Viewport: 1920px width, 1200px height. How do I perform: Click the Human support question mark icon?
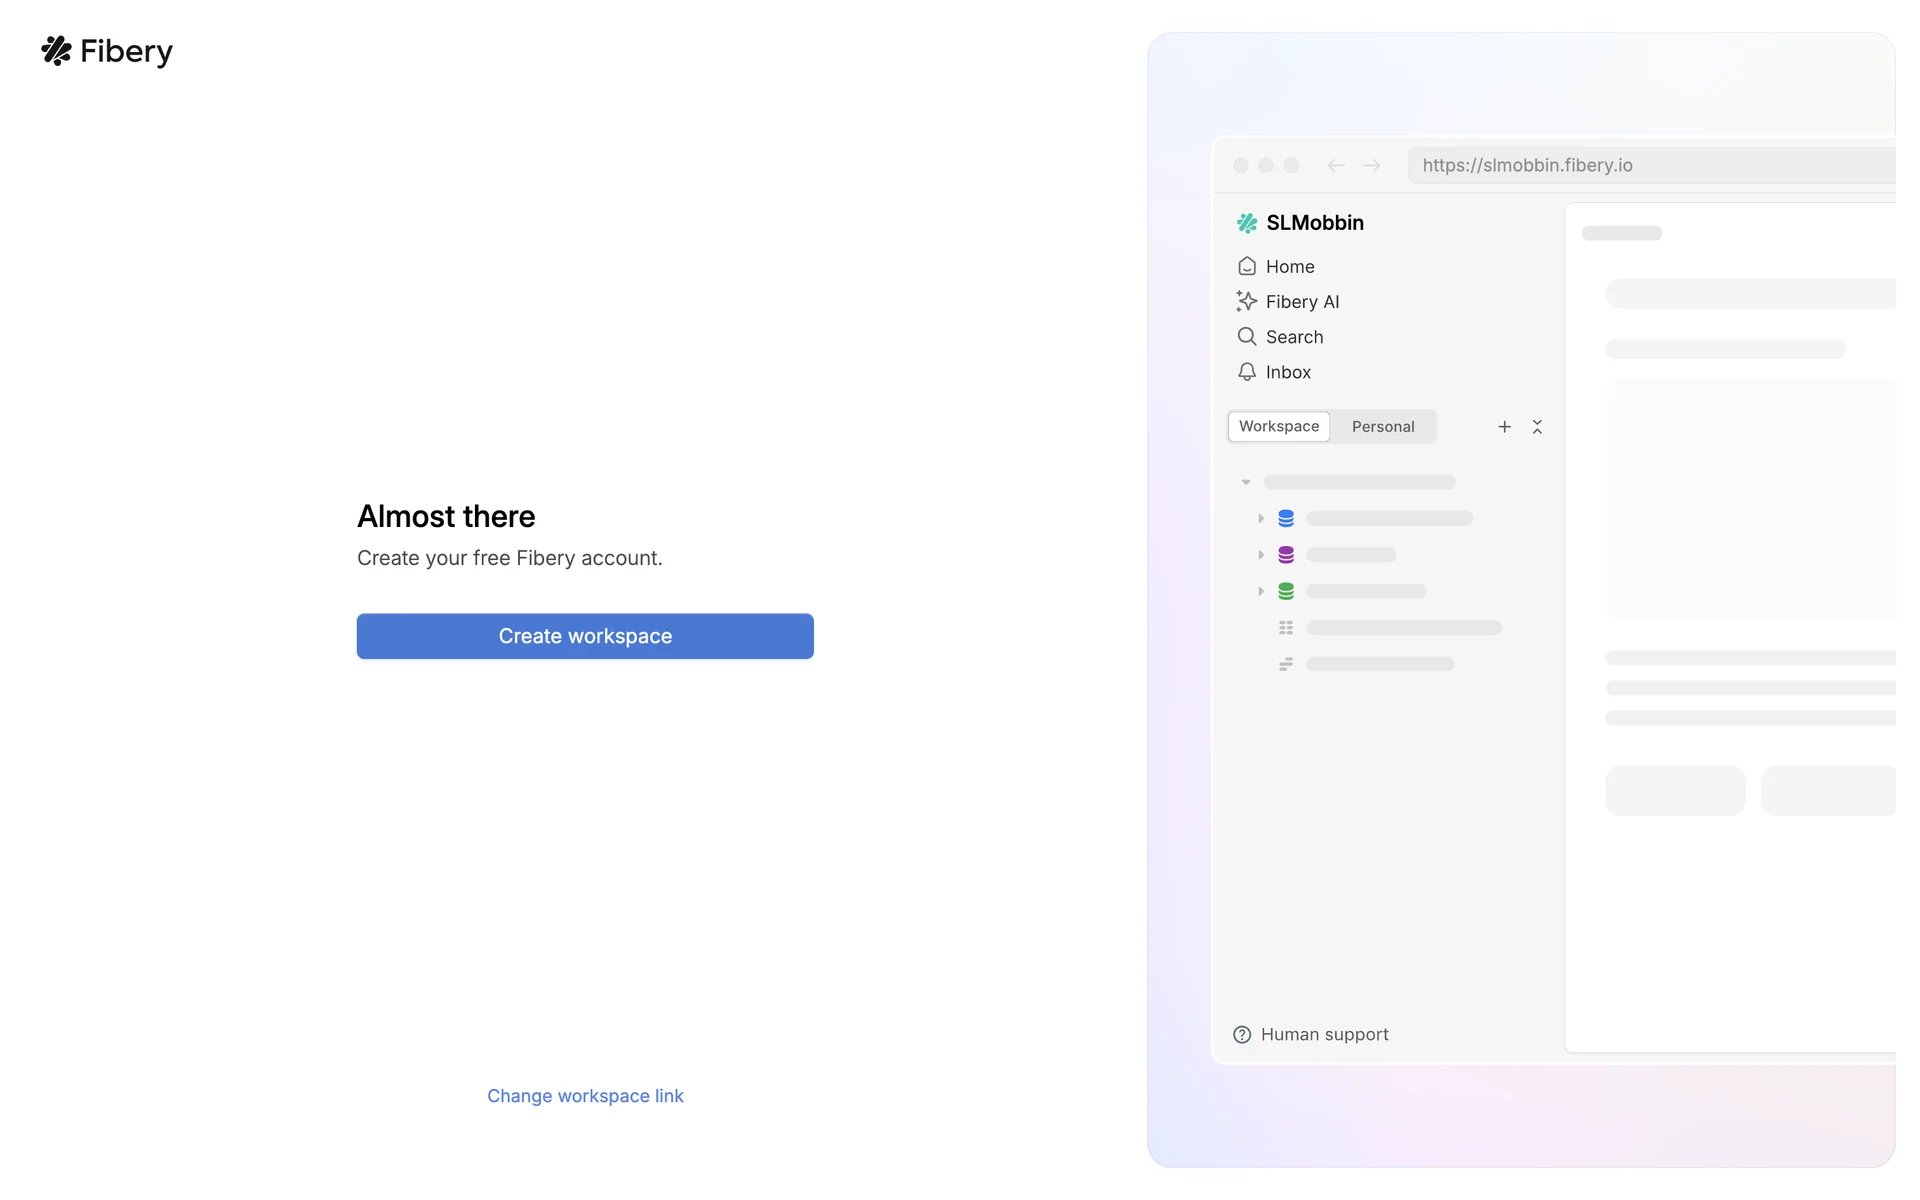[x=1242, y=1035]
